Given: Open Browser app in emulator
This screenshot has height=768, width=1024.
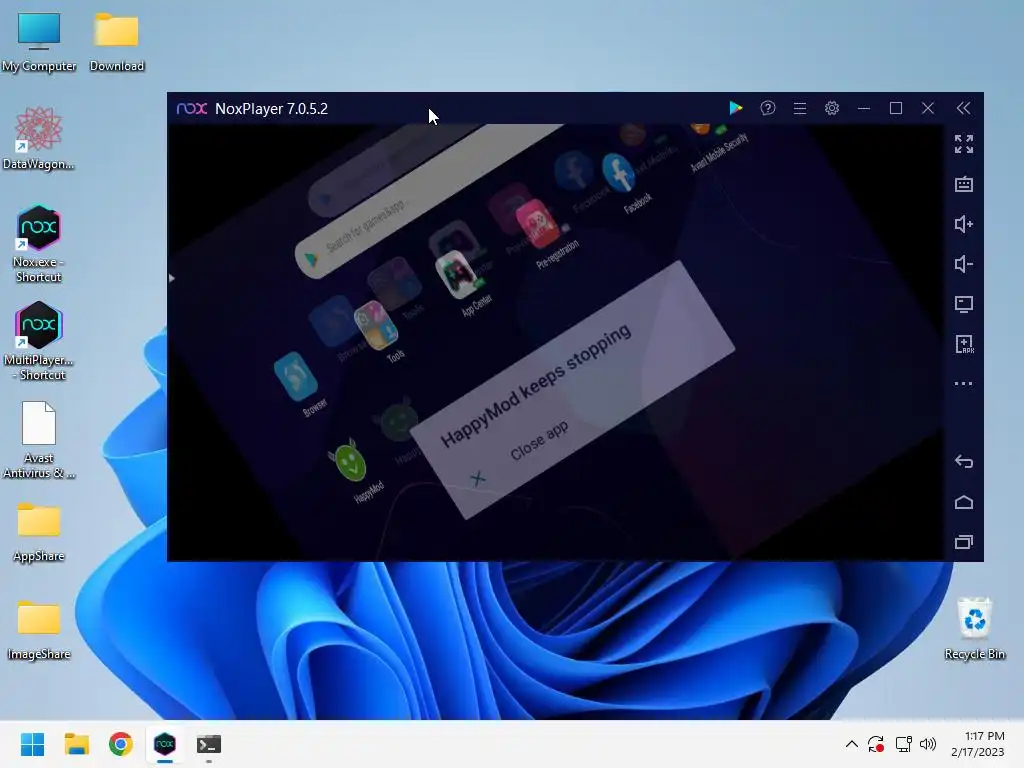Looking at the screenshot, I should click(x=296, y=376).
